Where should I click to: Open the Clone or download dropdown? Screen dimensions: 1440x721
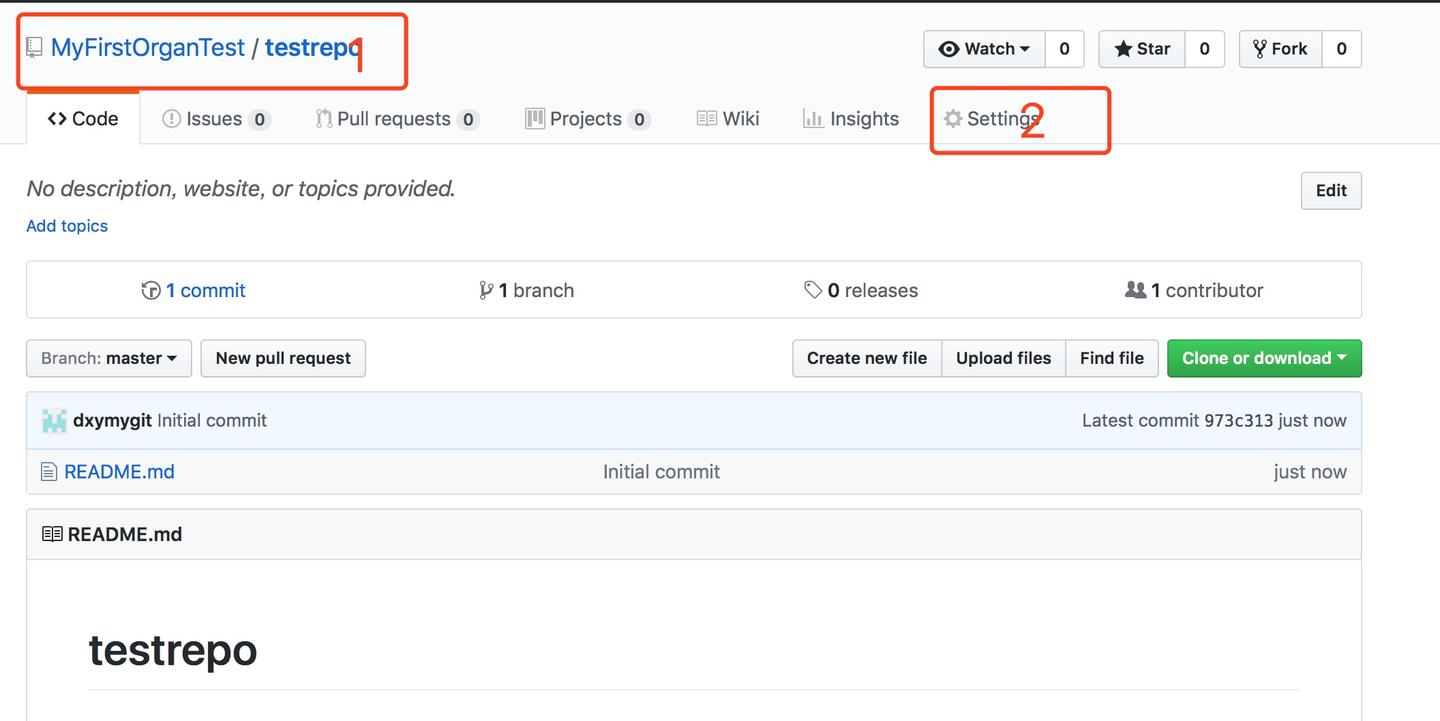click(x=1264, y=358)
